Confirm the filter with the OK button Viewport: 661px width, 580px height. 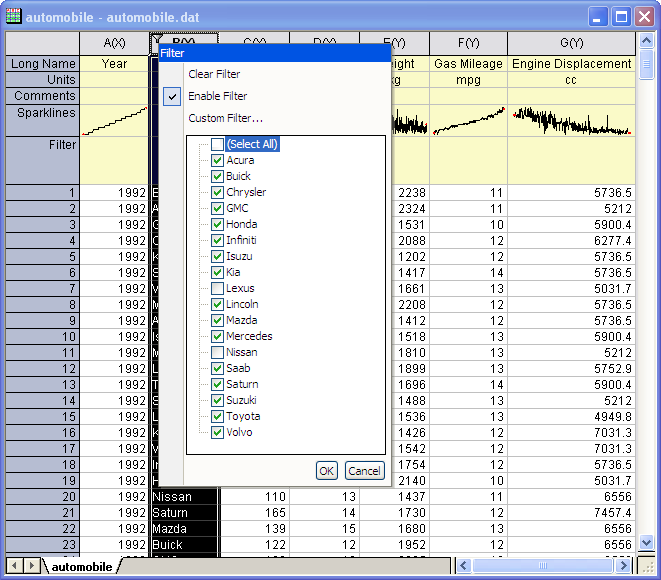pos(327,471)
